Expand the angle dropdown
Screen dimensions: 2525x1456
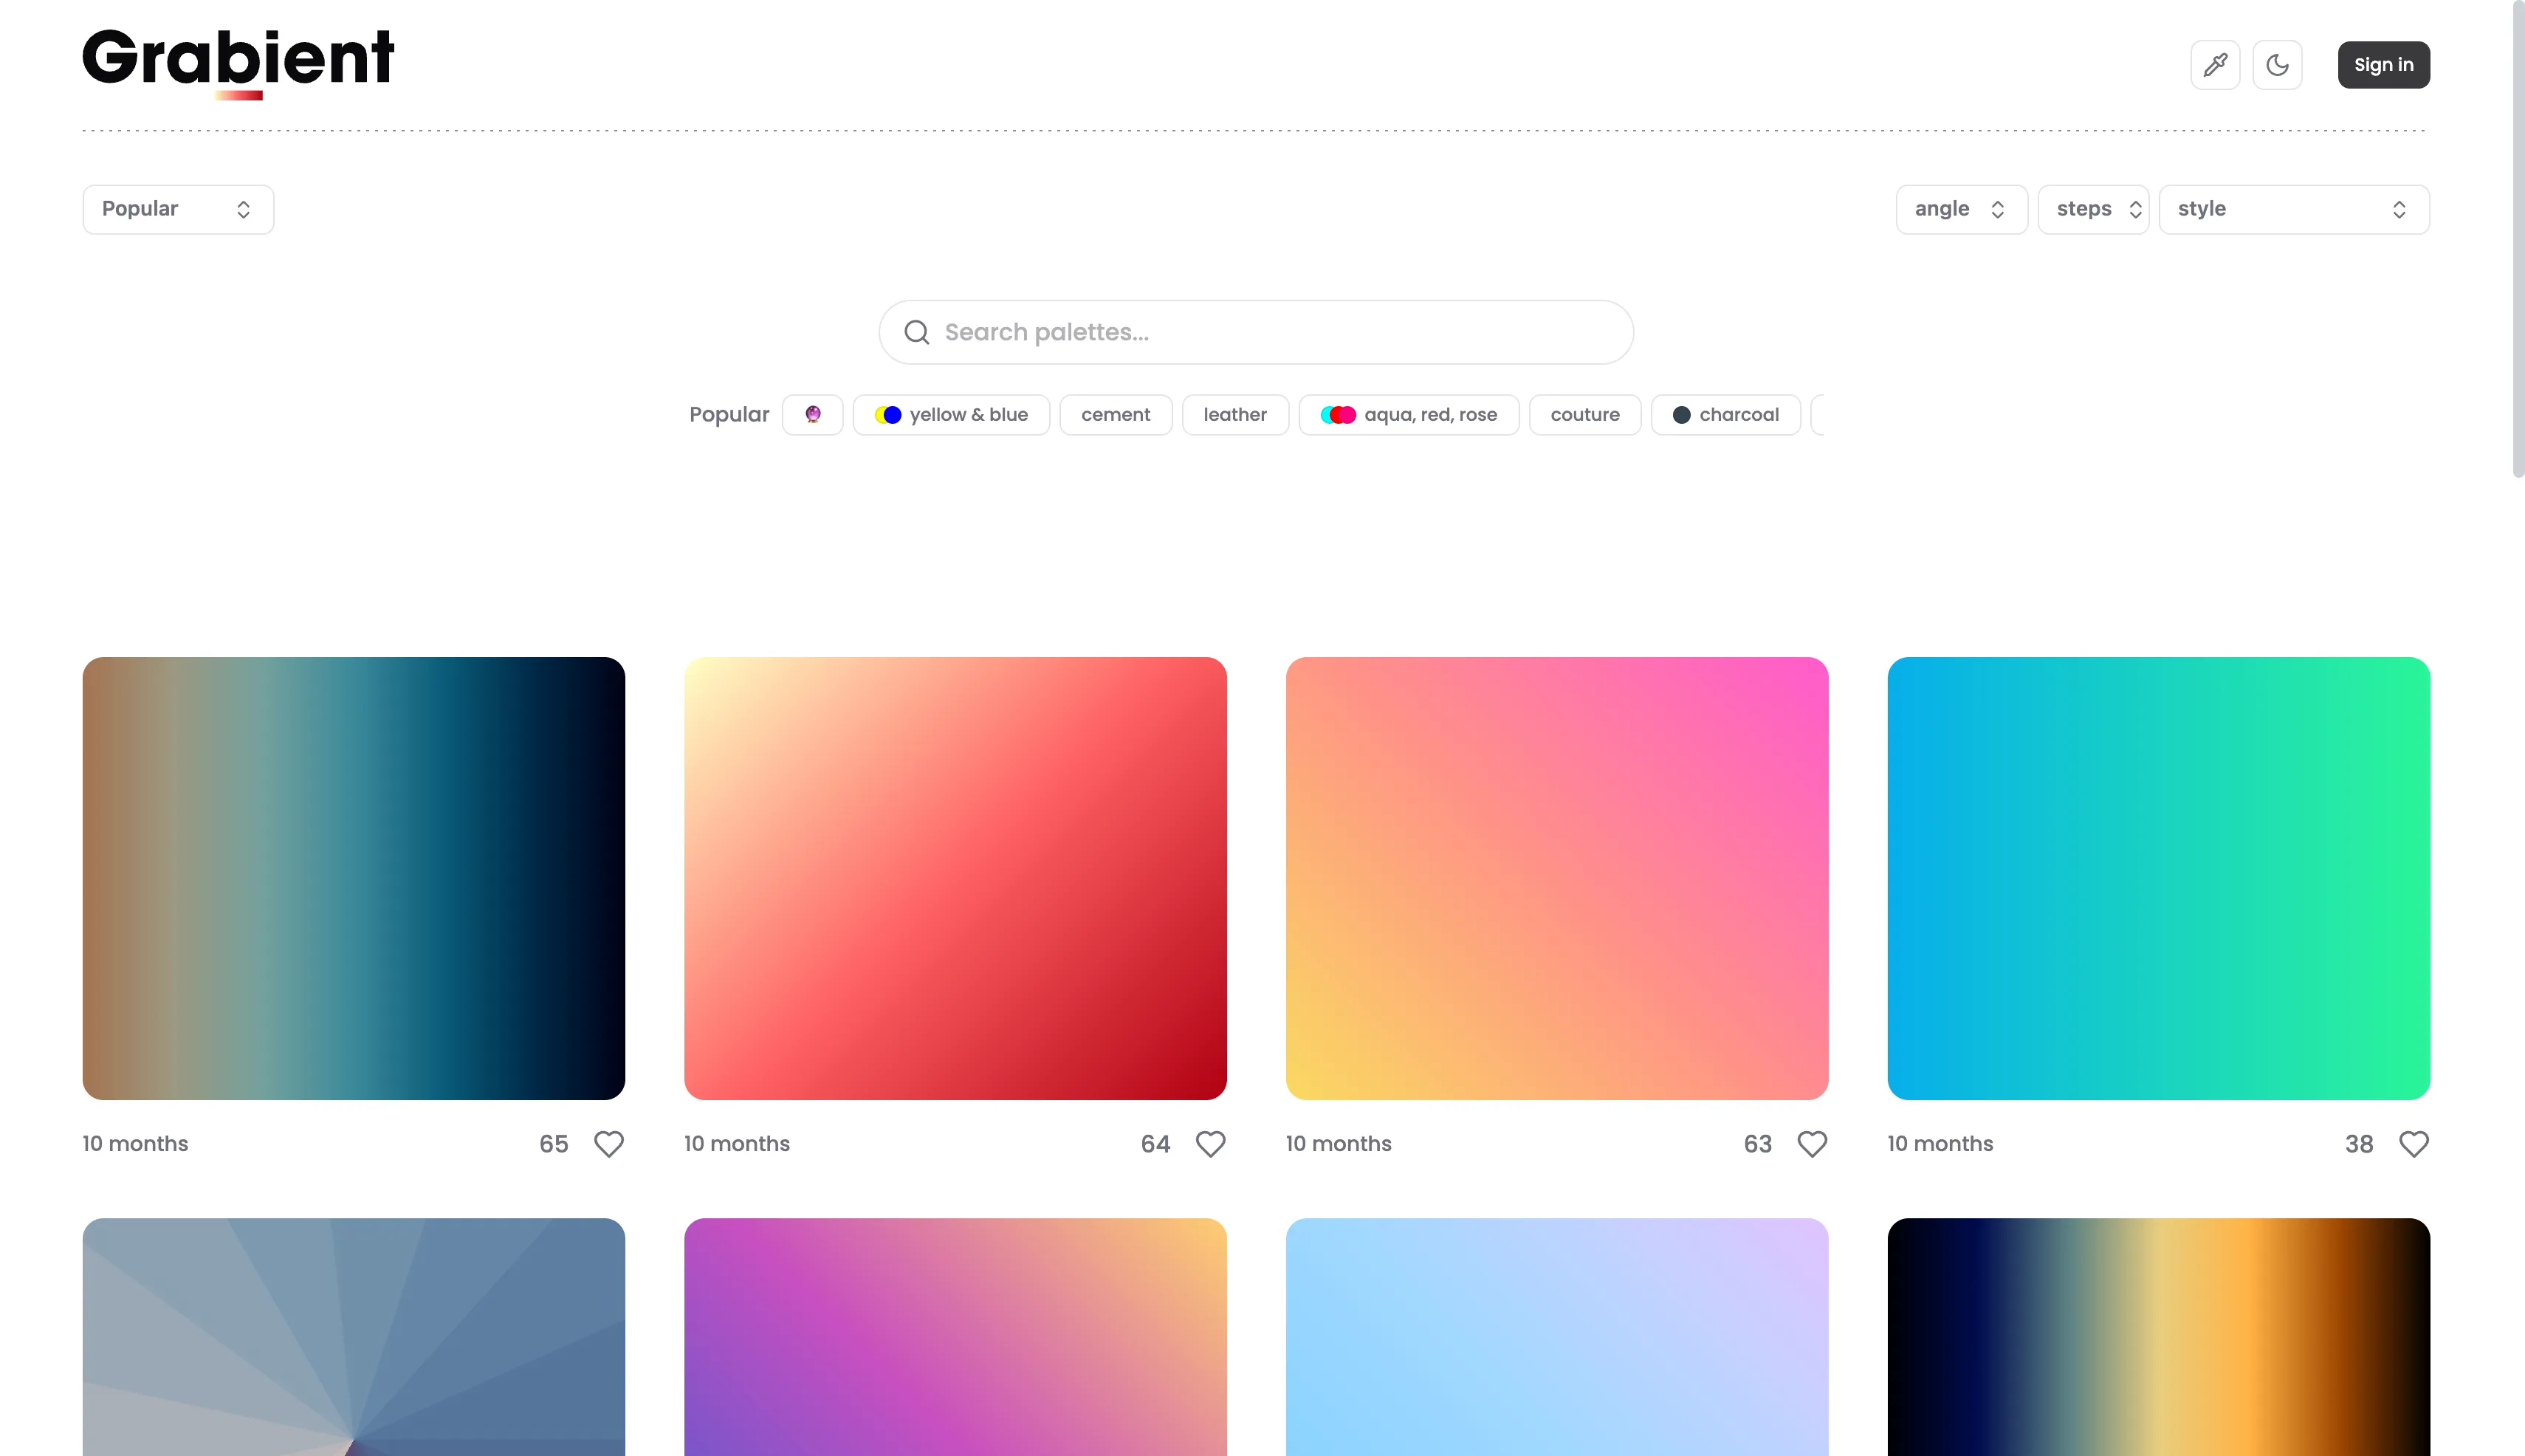(1960, 209)
